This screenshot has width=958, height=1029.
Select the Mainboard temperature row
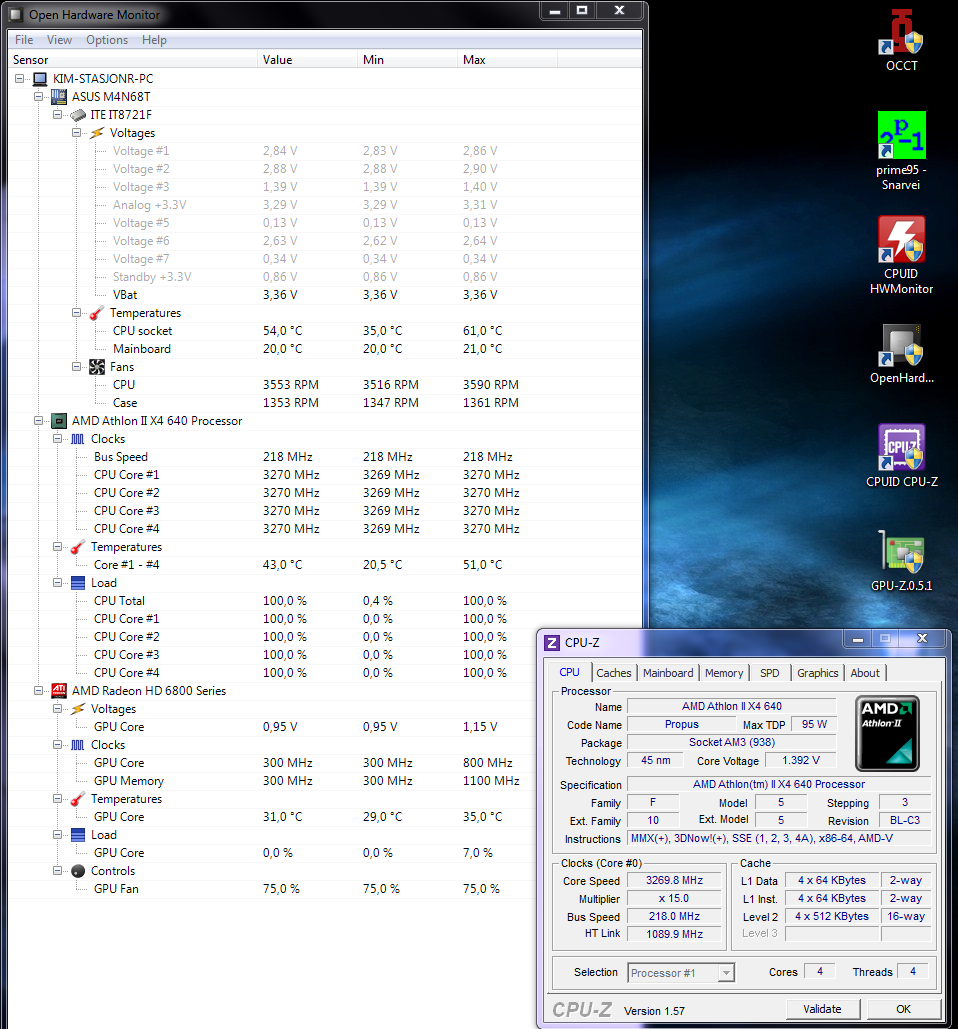tap(325, 349)
